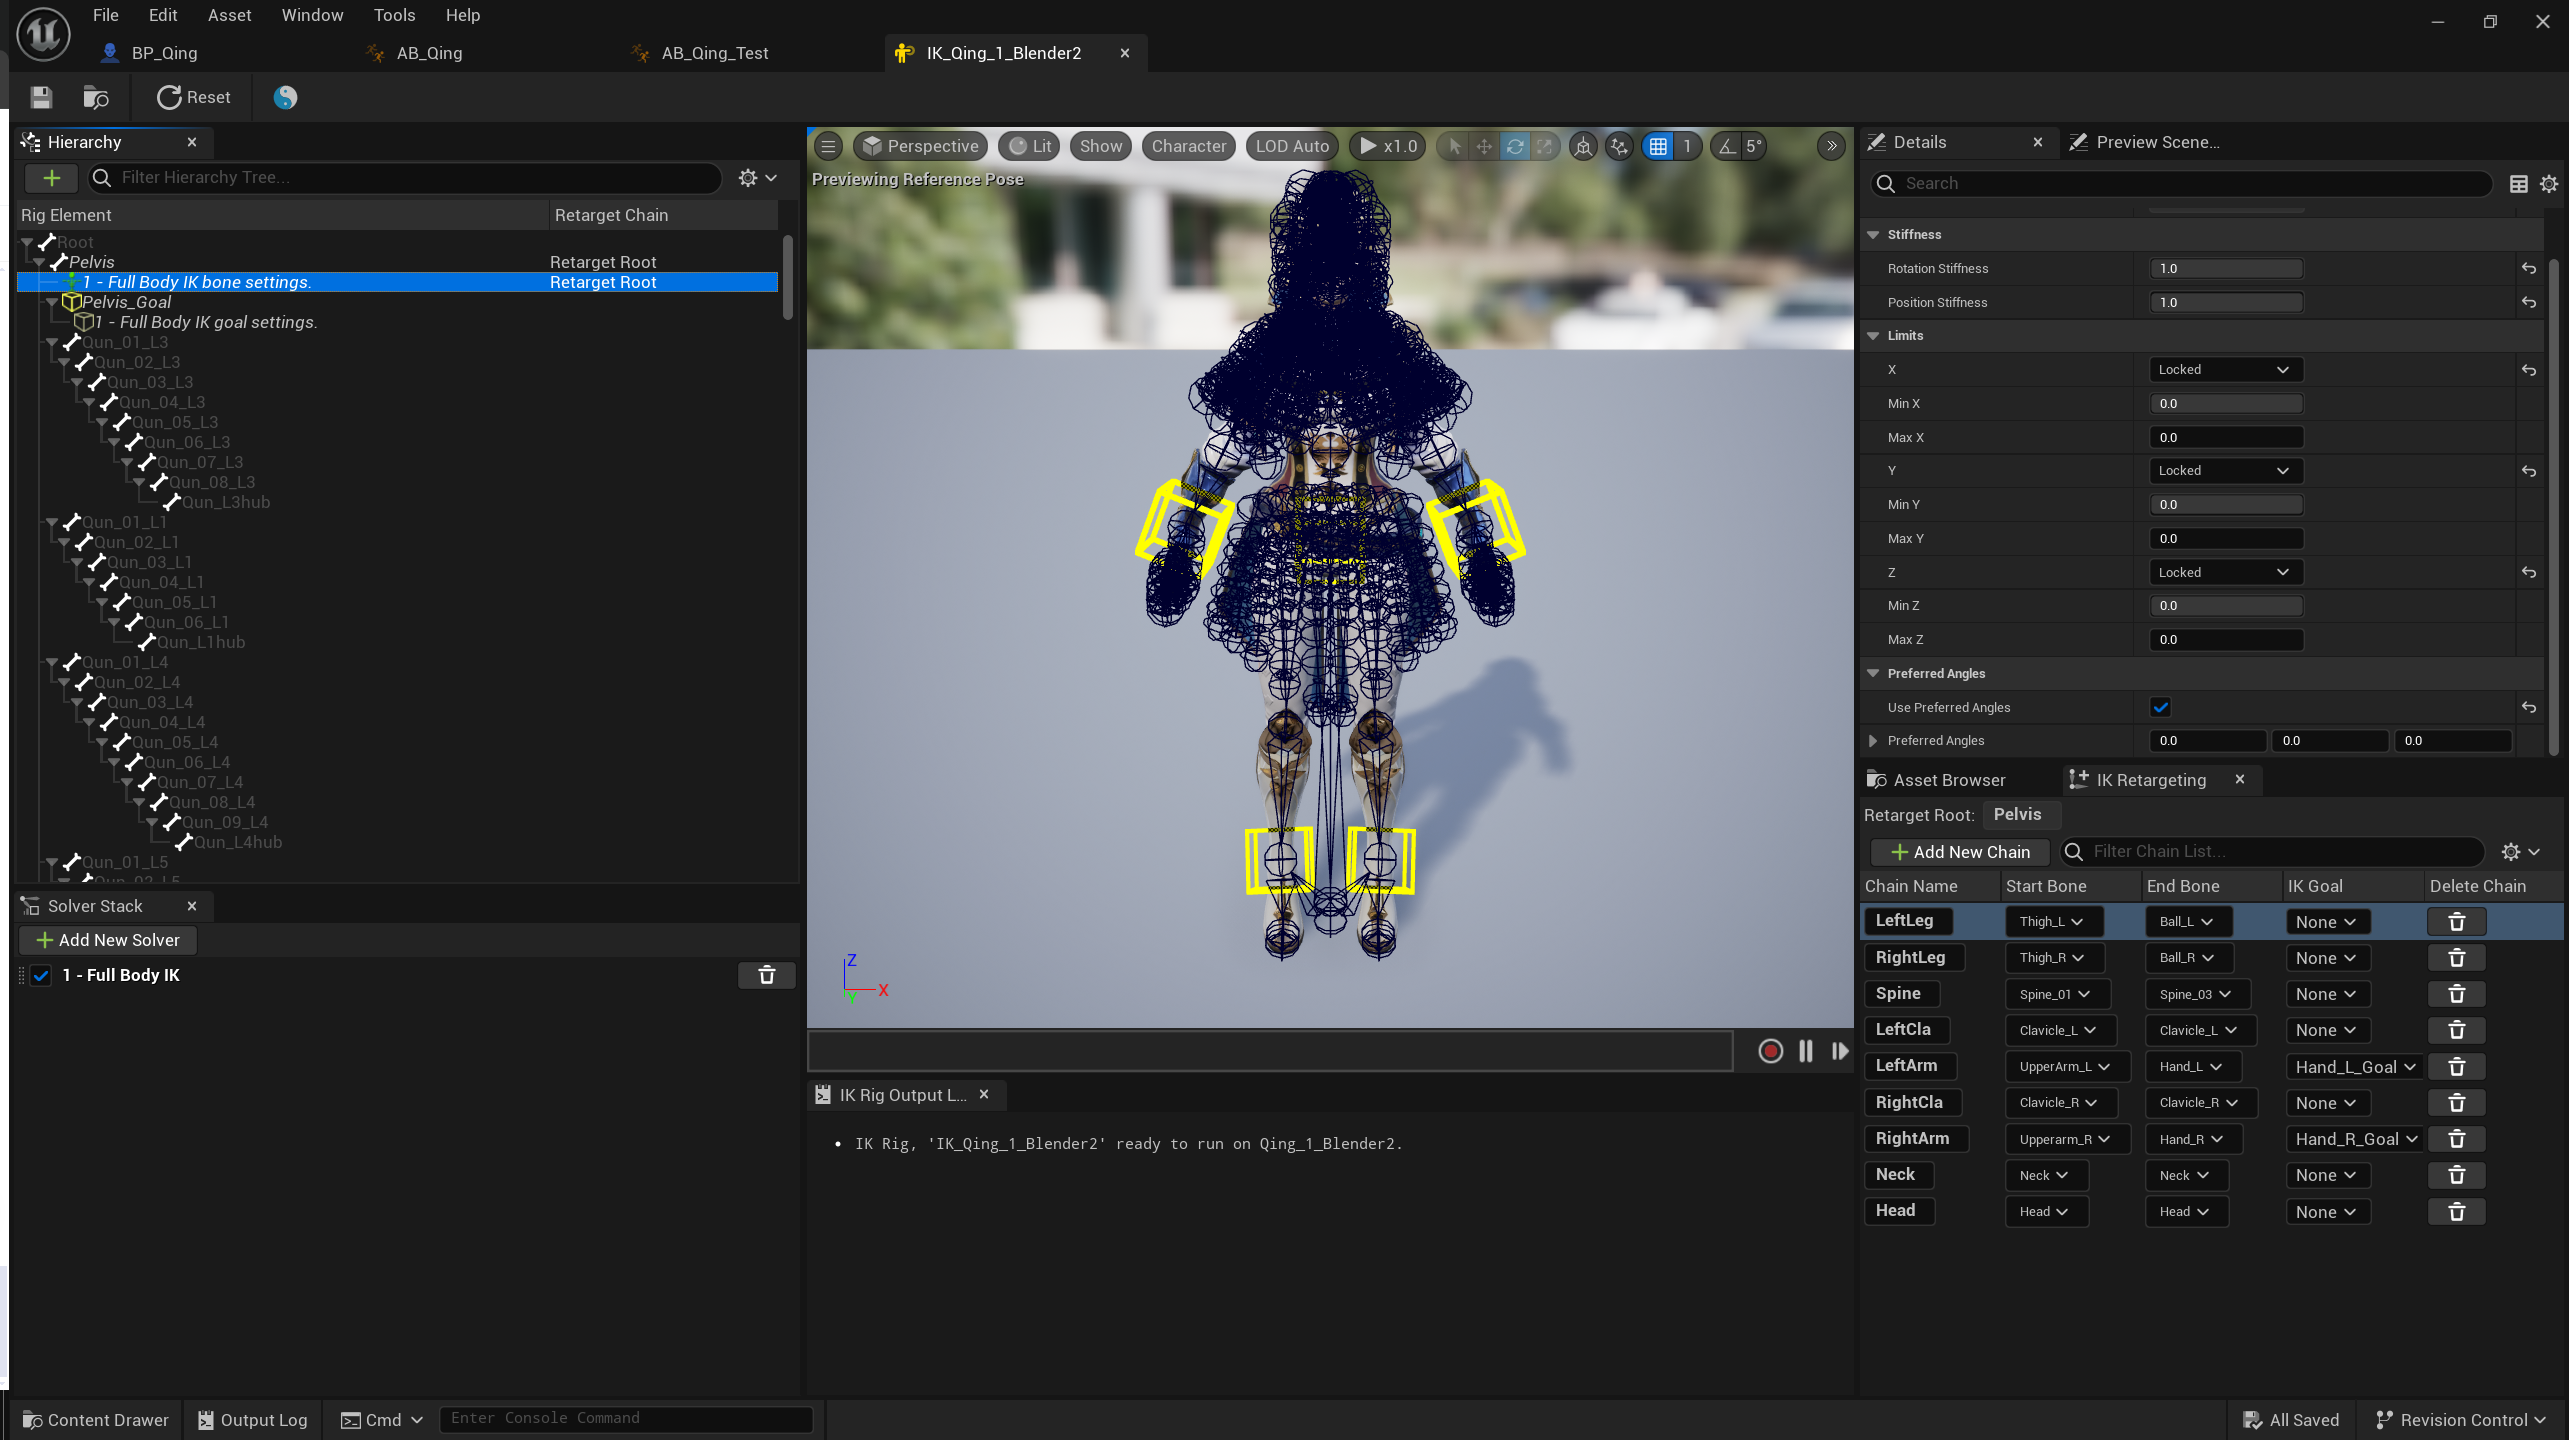Switch to the AB_Qing_Test tab
This screenshot has height=1440, width=2569.
click(x=714, y=53)
